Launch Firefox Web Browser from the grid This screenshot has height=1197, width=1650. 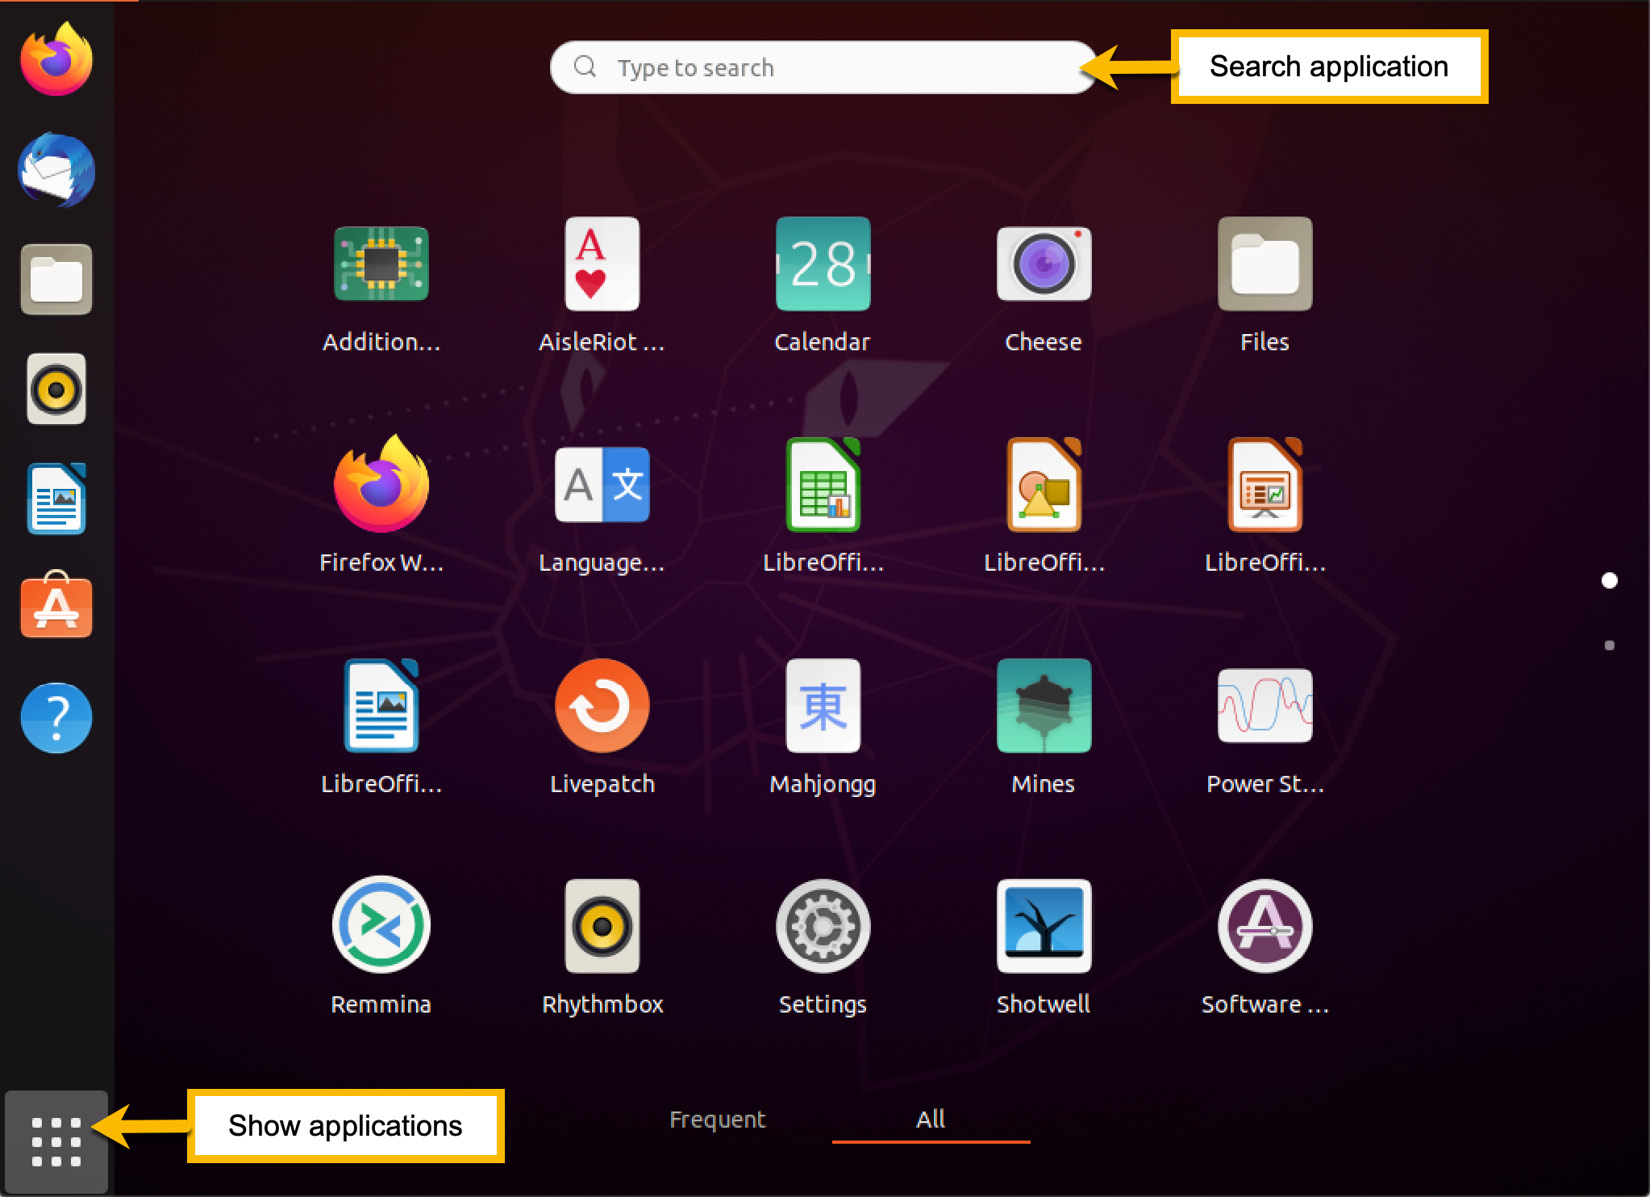pos(381,485)
